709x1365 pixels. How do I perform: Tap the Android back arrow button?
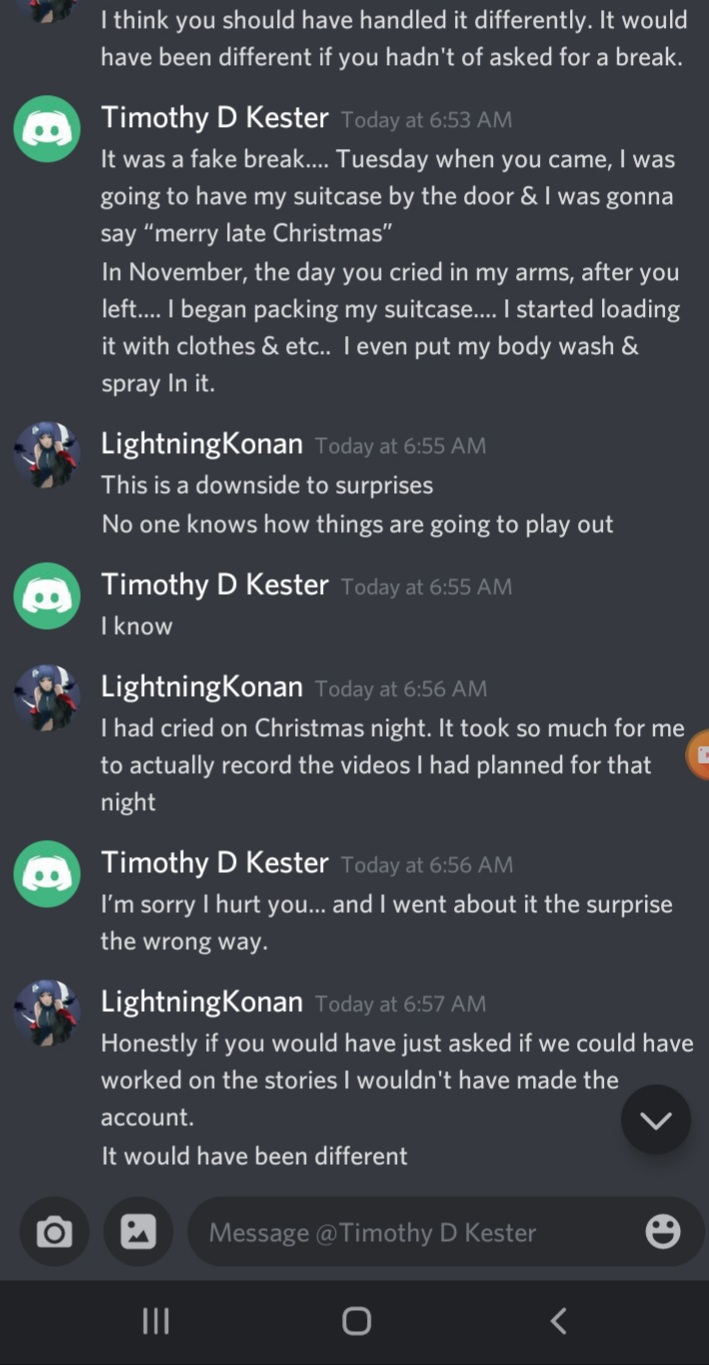pos(559,1321)
